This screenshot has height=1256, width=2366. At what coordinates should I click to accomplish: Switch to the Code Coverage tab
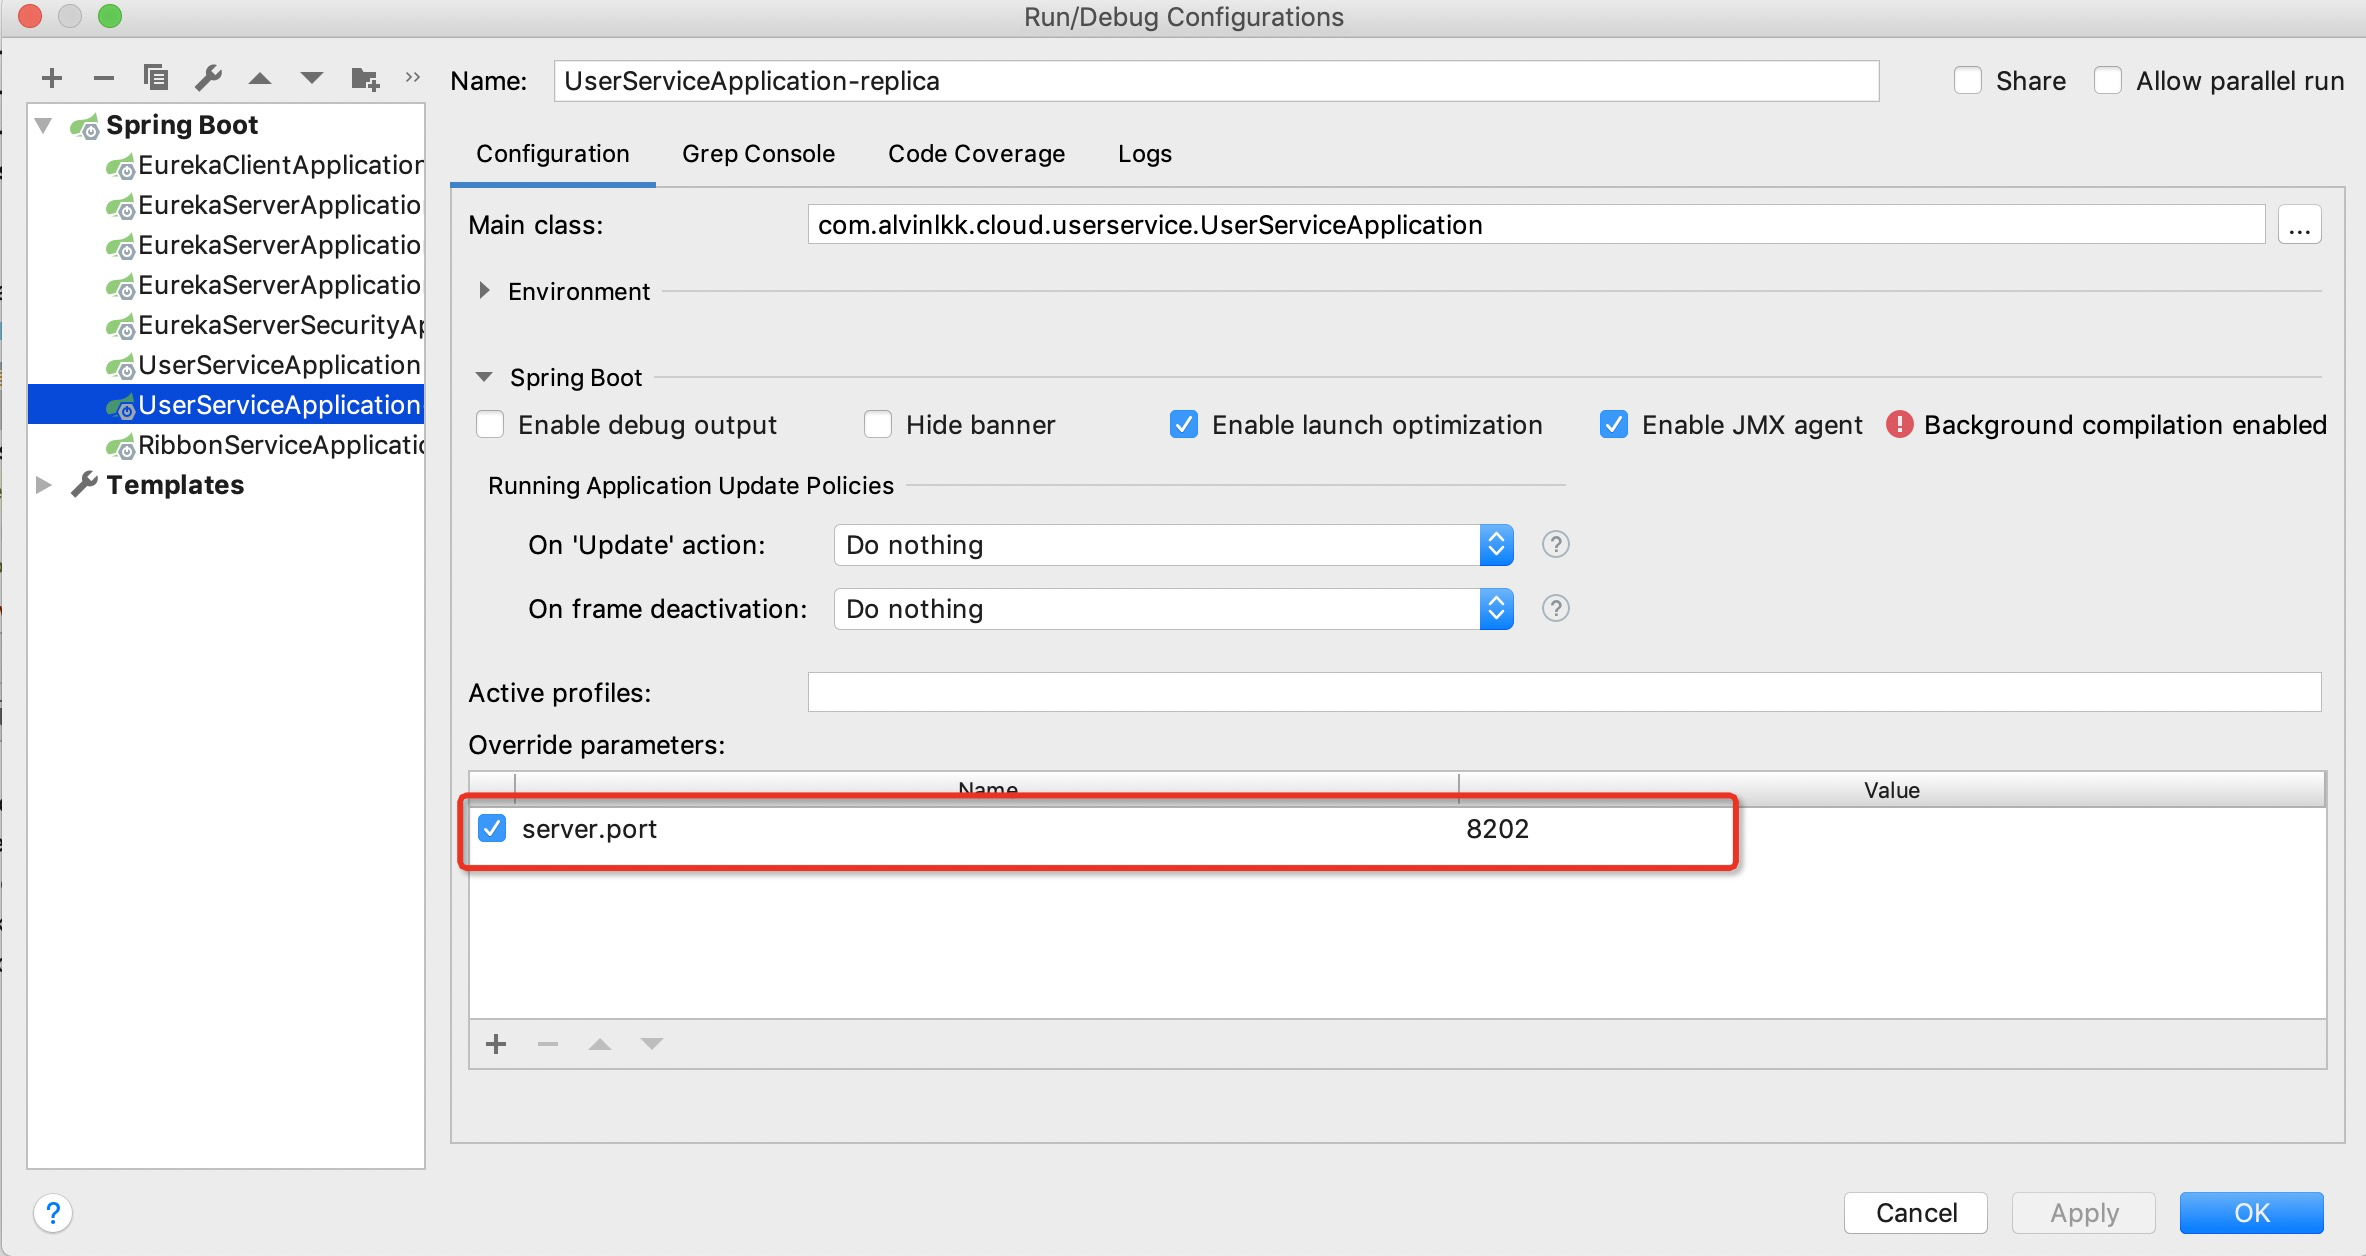click(976, 154)
